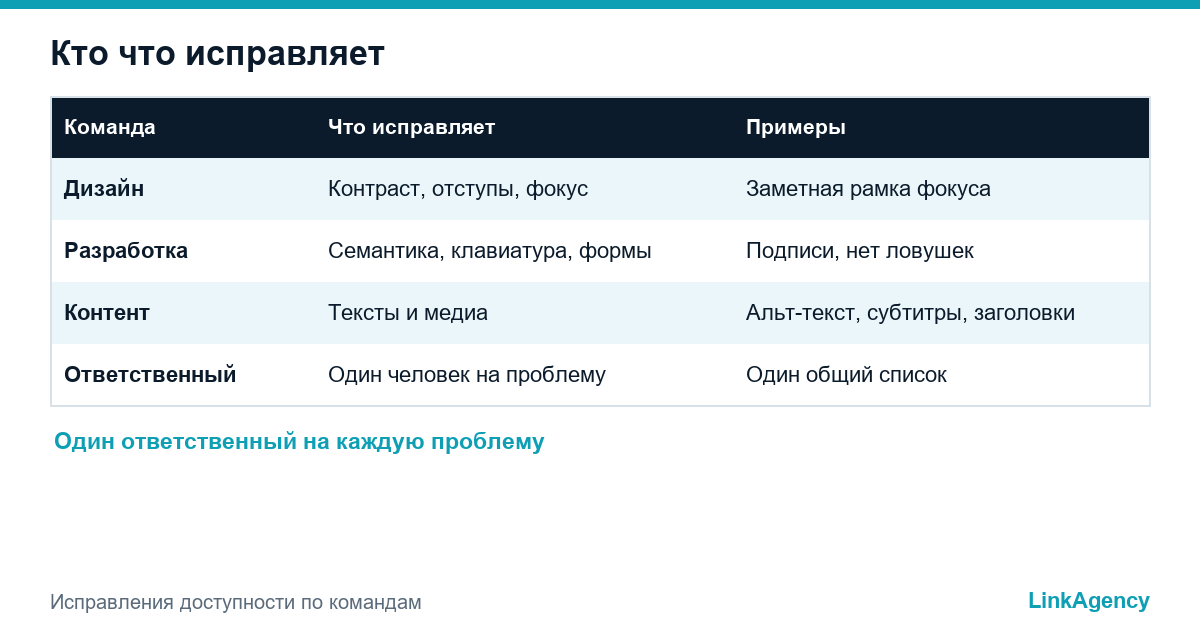The height and width of the screenshot is (630, 1200).
Task: Select the "Примеры" column header
Action: tap(796, 128)
